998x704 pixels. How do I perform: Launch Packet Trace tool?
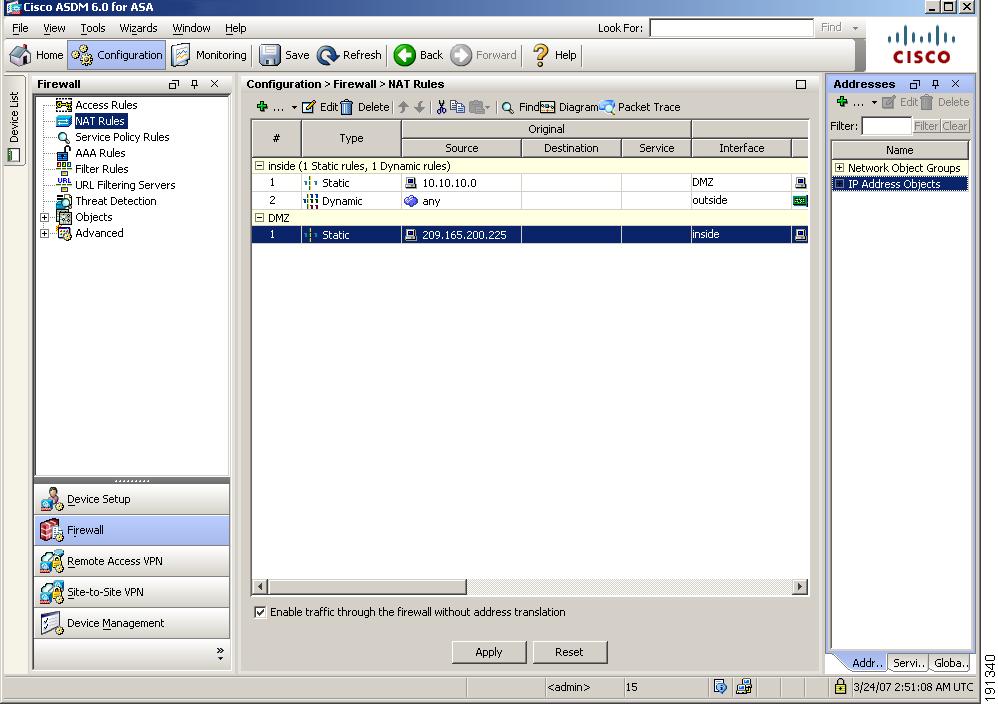tap(640, 107)
